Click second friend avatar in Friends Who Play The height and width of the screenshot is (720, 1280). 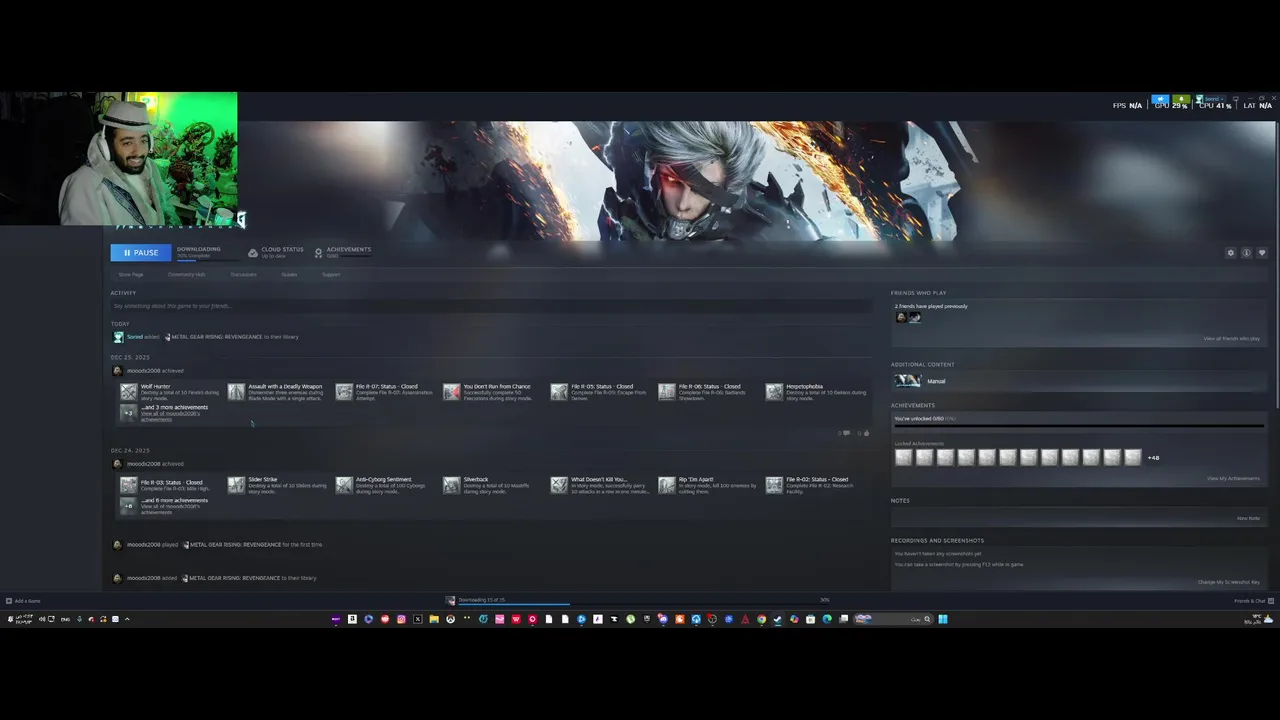[914, 317]
